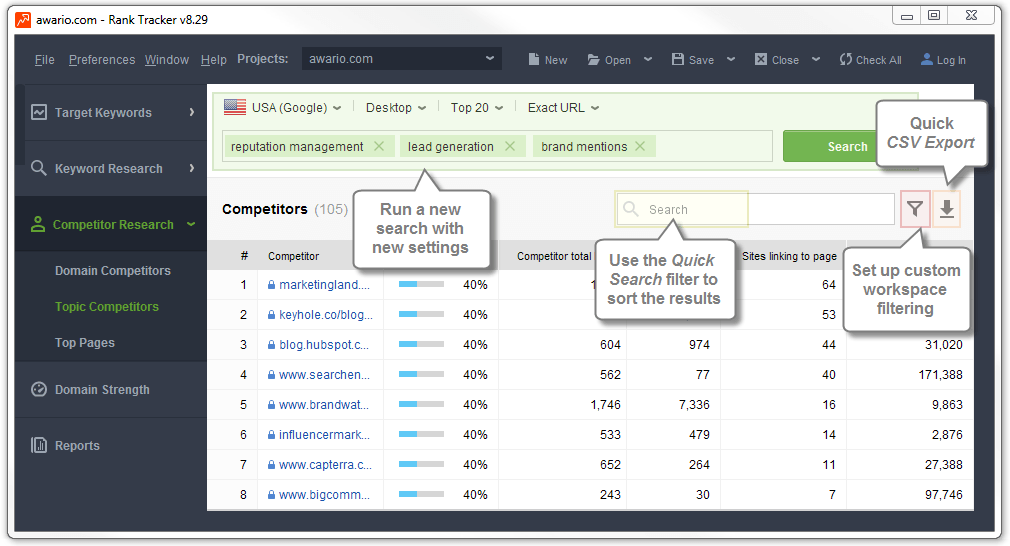The height and width of the screenshot is (546, 1010).
Task: Select Topic Competitors in sidebar
Action: click(107, 306)
